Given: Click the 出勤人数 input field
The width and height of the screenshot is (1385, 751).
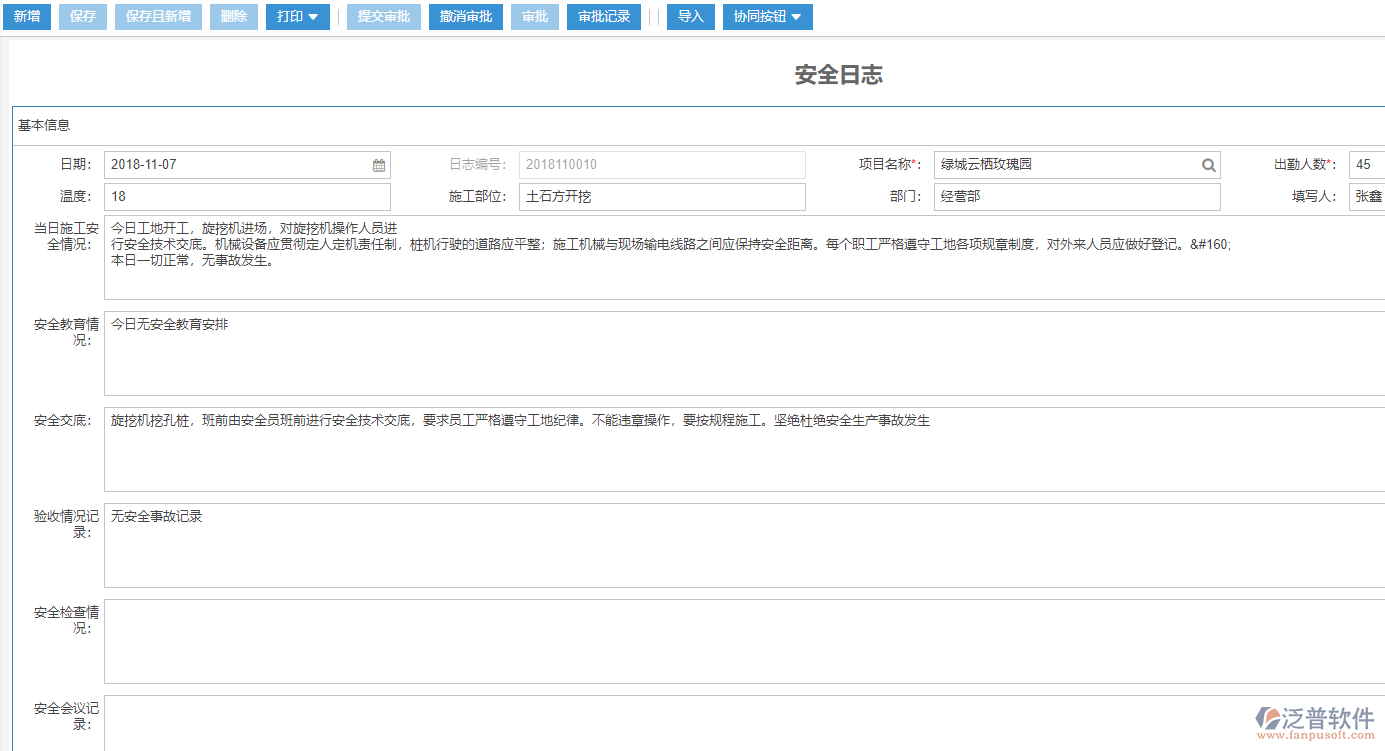Looking at the screenshot, I should pos(1366,165).
